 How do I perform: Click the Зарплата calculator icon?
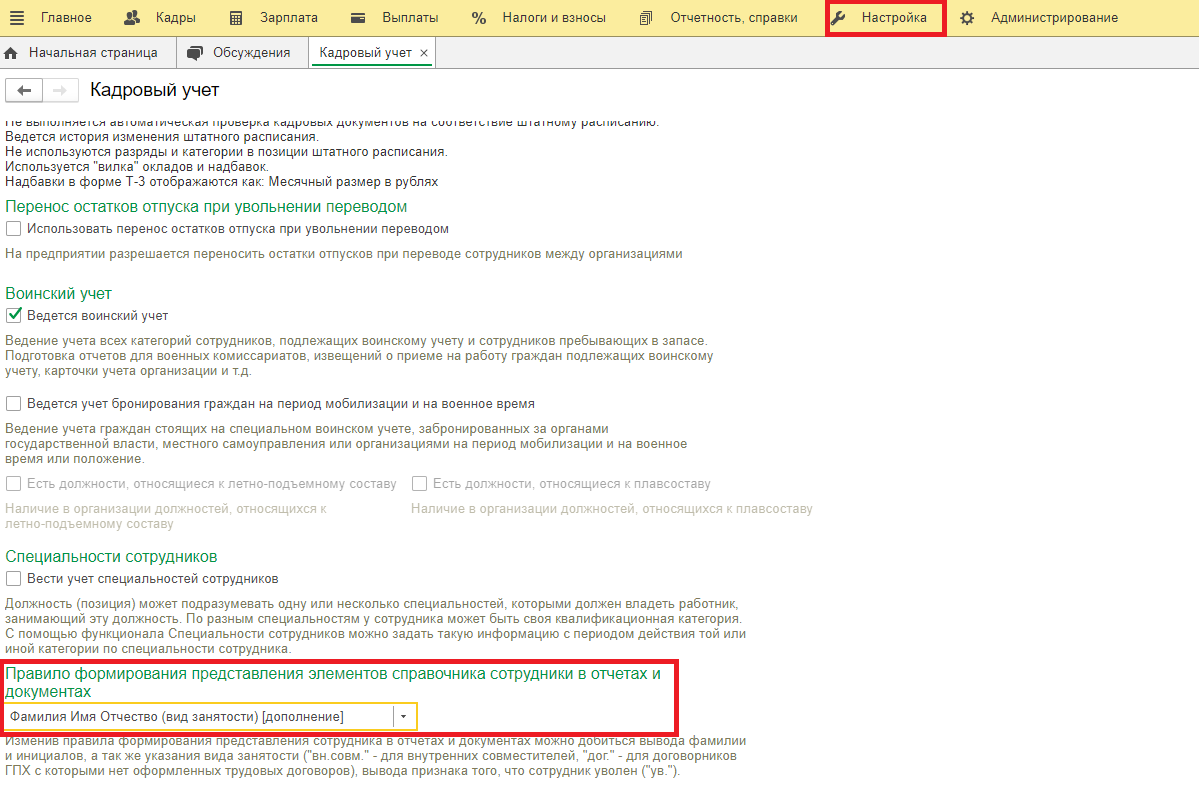click(x=236, y=18)
